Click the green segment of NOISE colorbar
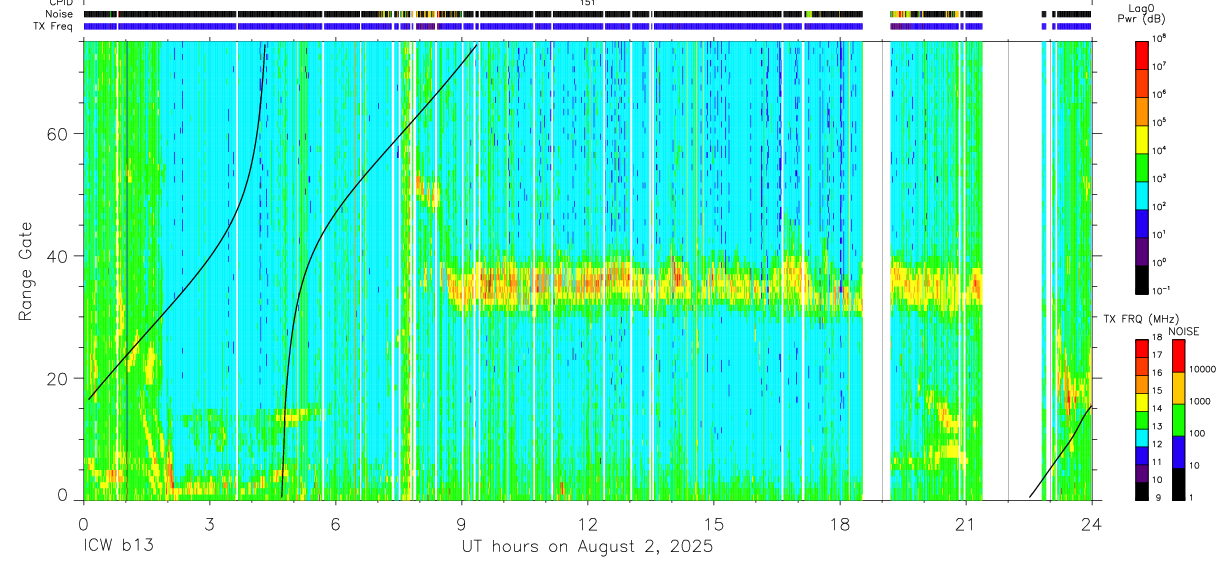Image resolution: width=1228 pixels, height=567 pixels. (x=1178, y=420)
